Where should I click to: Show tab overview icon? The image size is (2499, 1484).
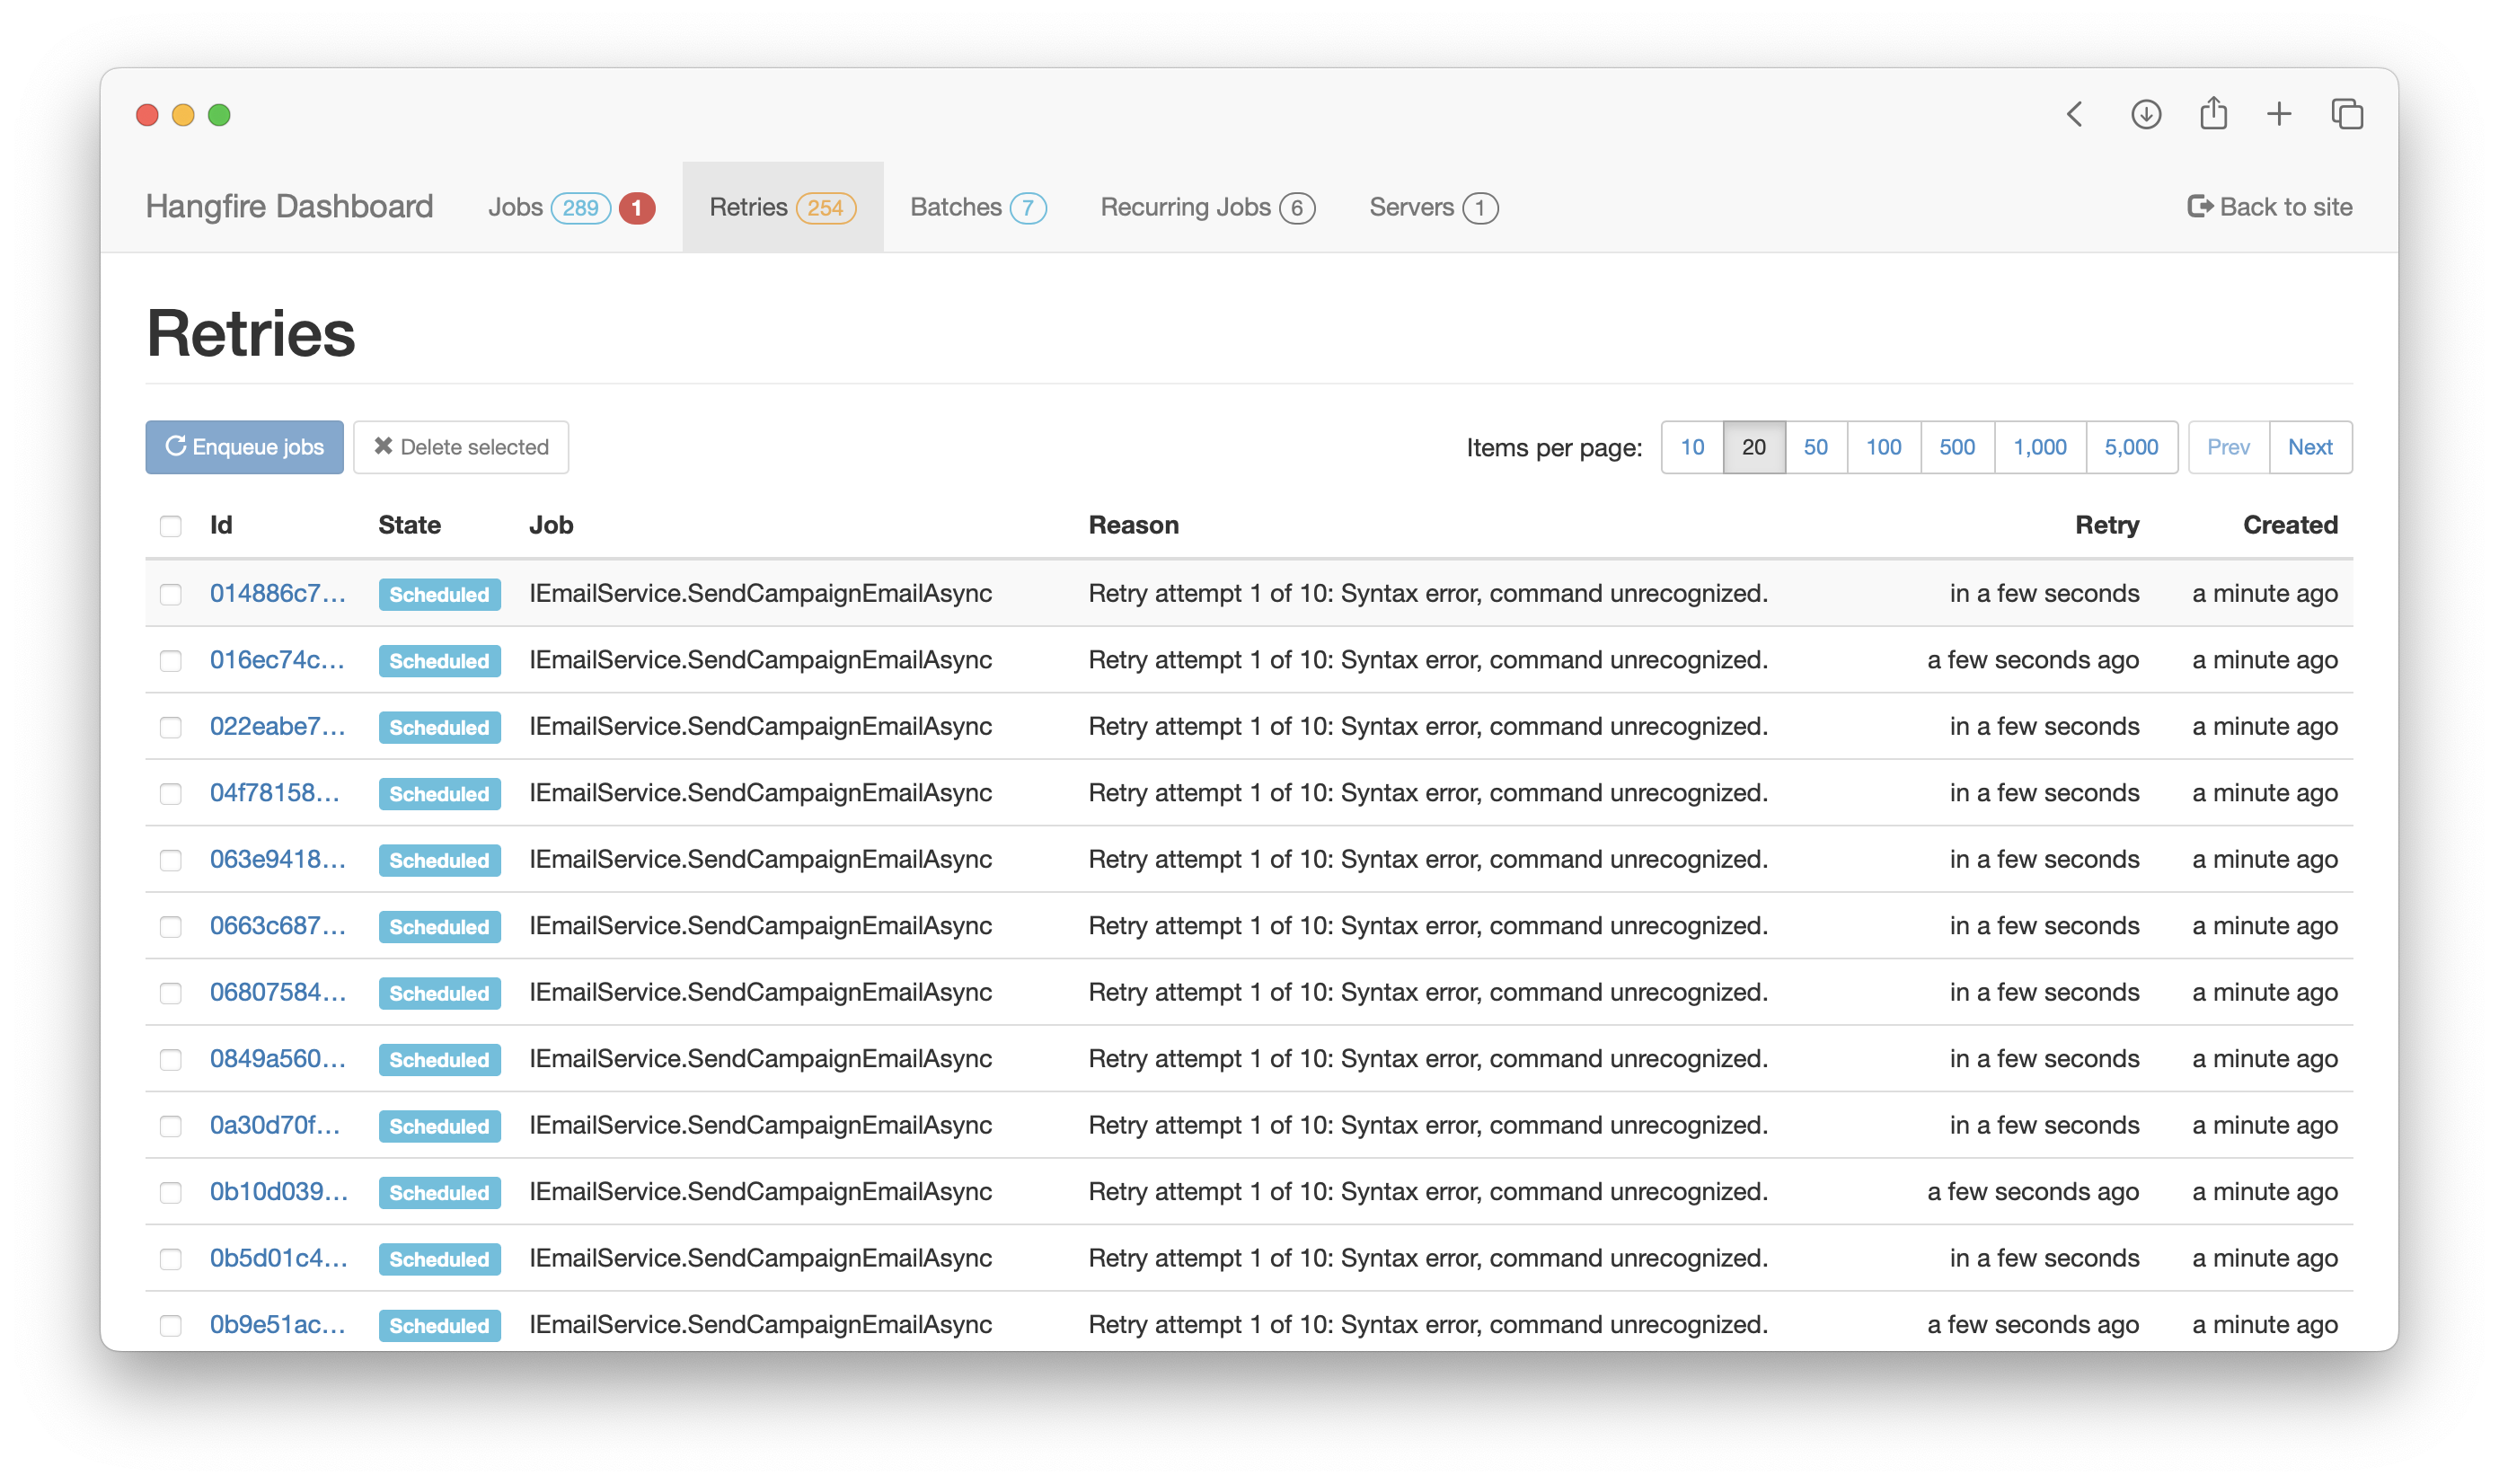[2347, 114]
